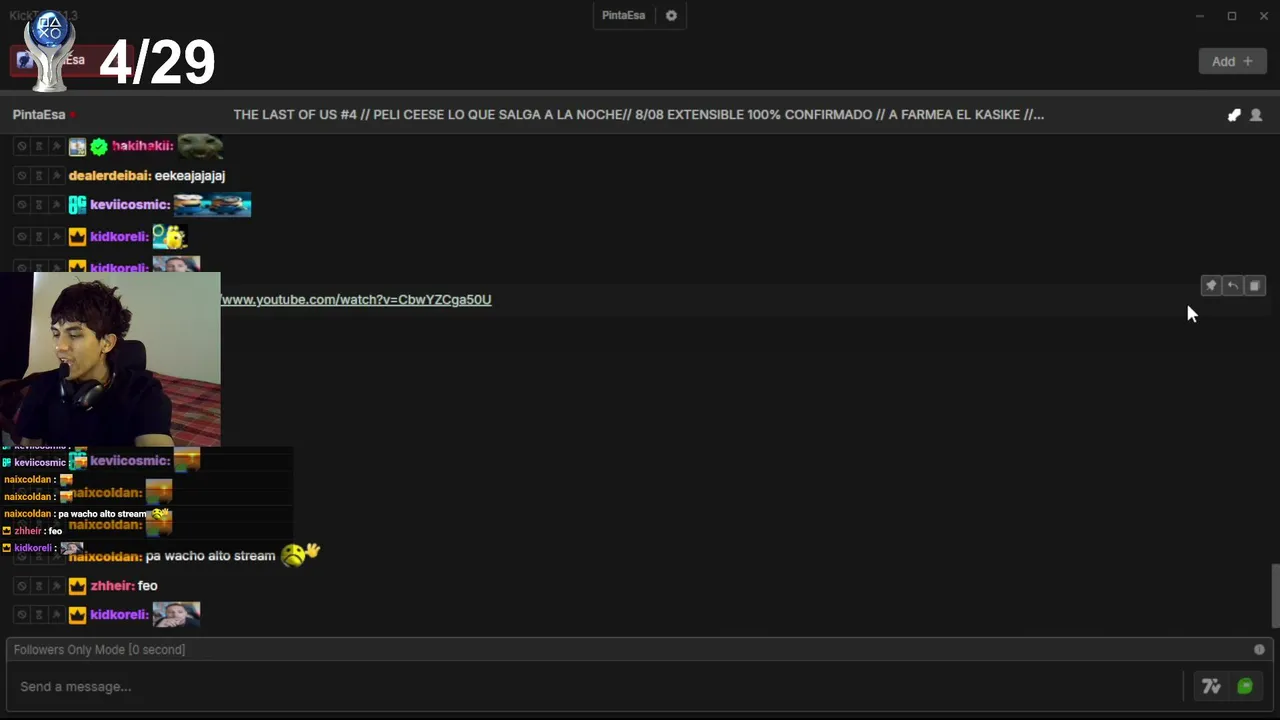1280x720 pixels.
Task: Click the message text 'eekeajajajaj'
Action: [190, 176]
